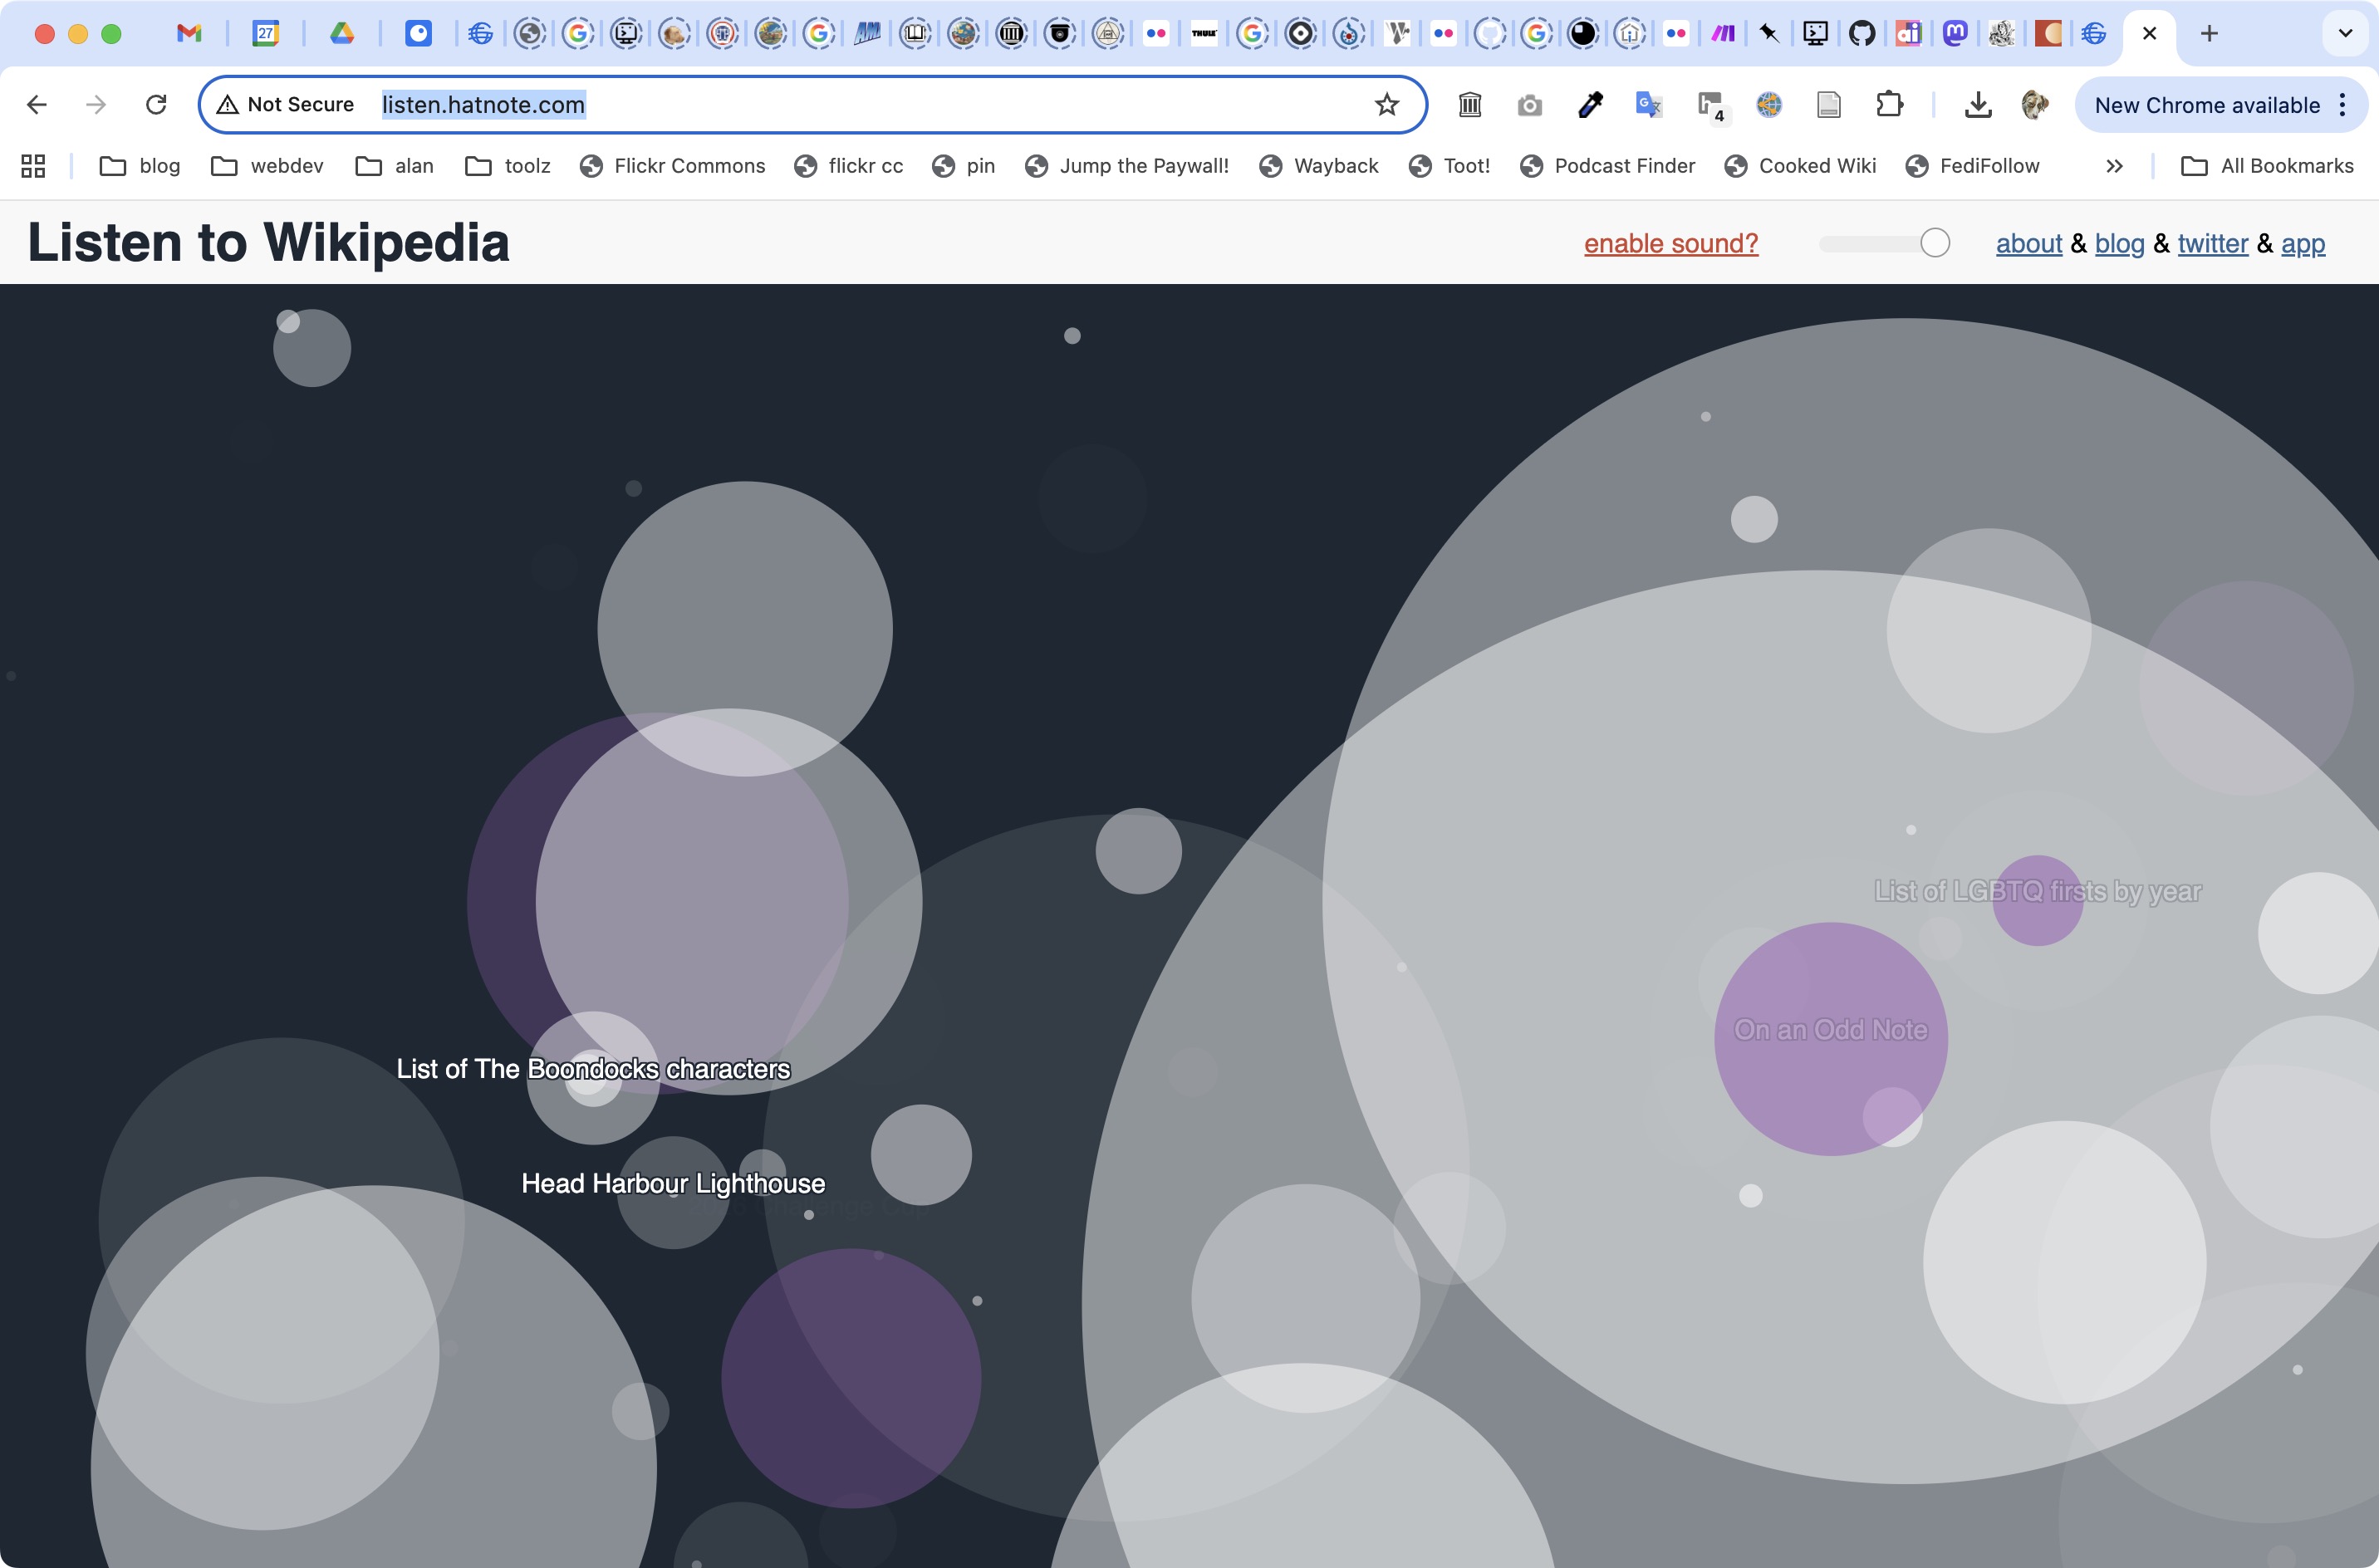Image resolution: width=2379 pixels, height=1568 pixels.
Task: Reload the page
Action: (x=156, y=105)
